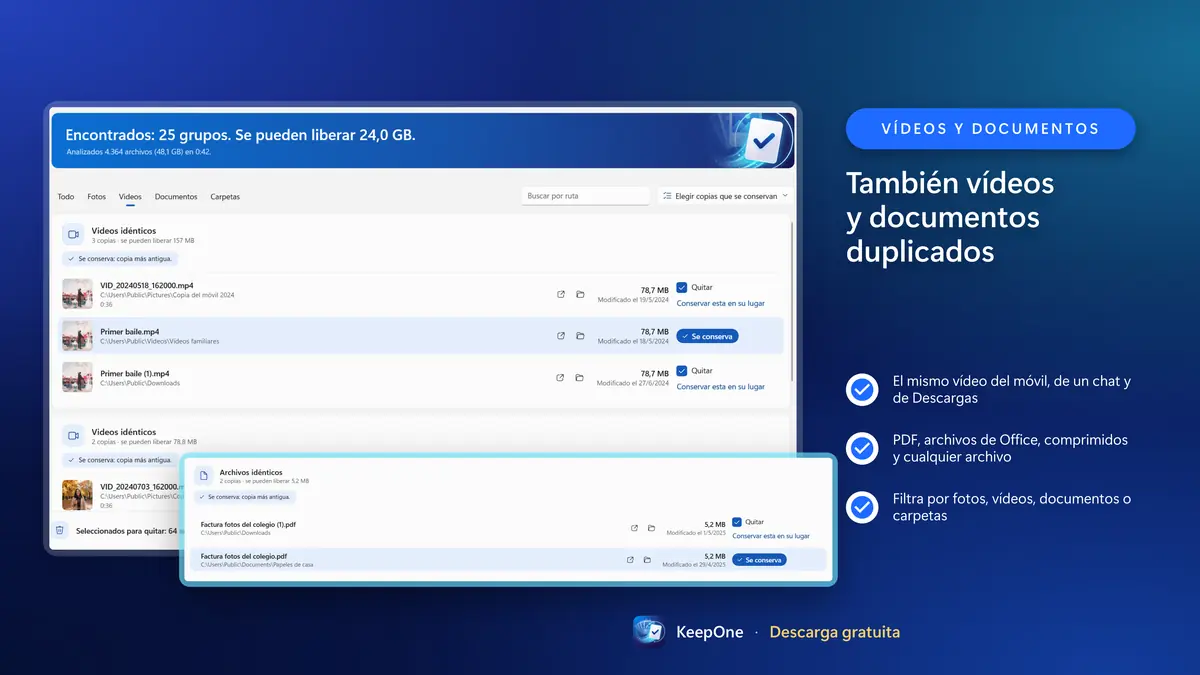Open Elegir copias que se conservan dropdown
This screenshot has width=1200, height=675.
(x=726, y=196)
